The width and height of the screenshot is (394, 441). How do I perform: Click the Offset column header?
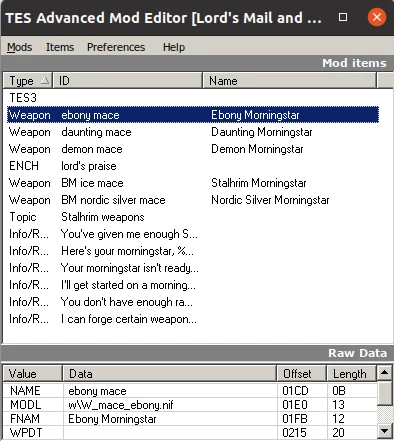301,373
